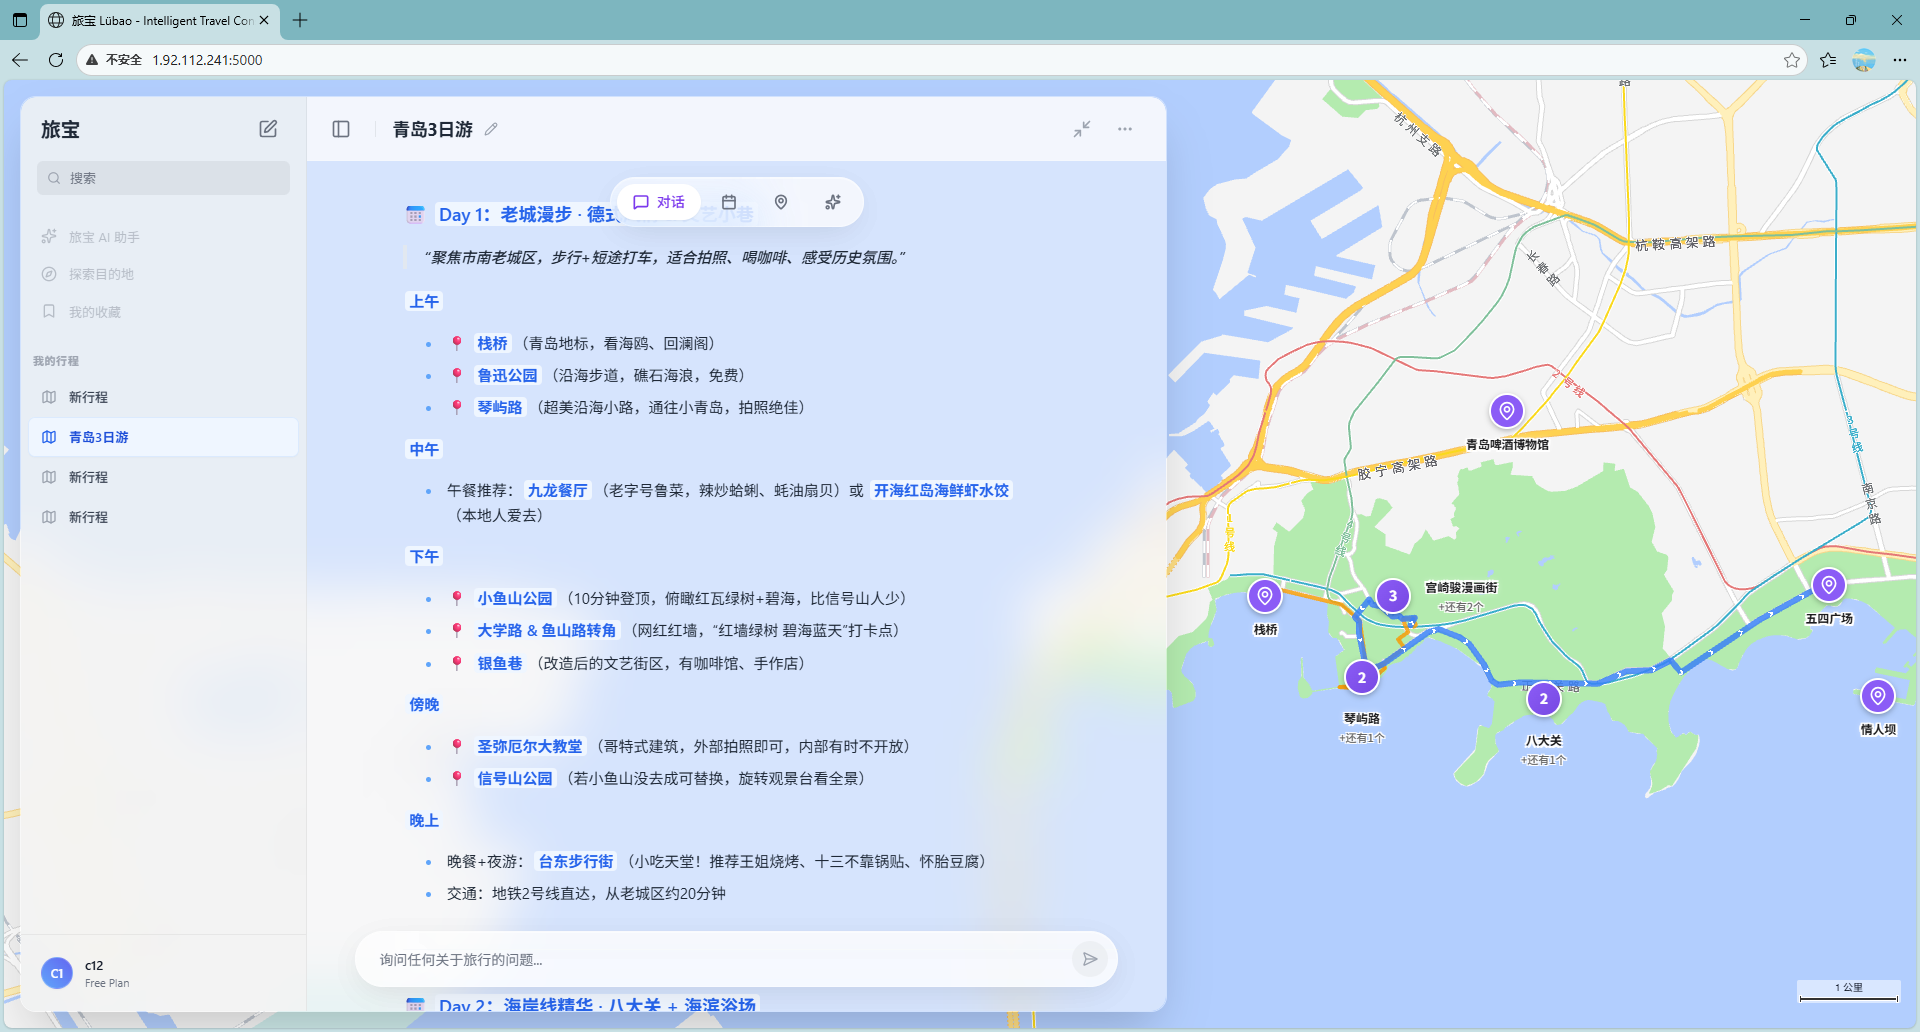Open the browser tab actions menu icon
The image size is (1920, 1032).
point(20,20)
